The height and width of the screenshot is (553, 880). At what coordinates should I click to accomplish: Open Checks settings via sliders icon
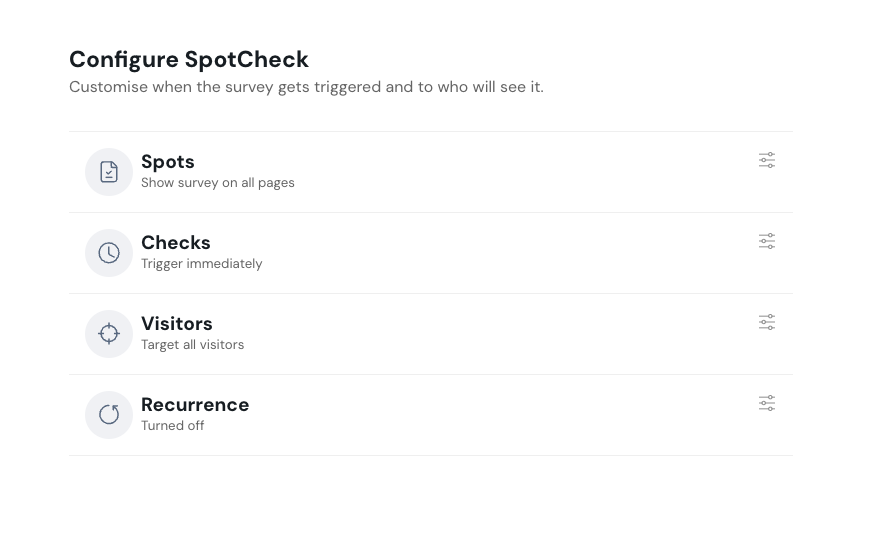pyautogui.click(x=767, y=241)
